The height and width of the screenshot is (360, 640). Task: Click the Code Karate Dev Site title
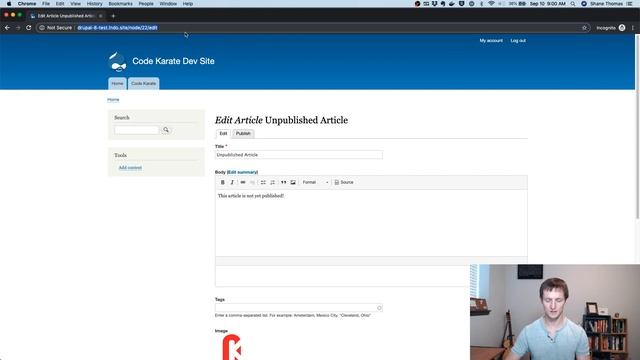pos(173,61)
